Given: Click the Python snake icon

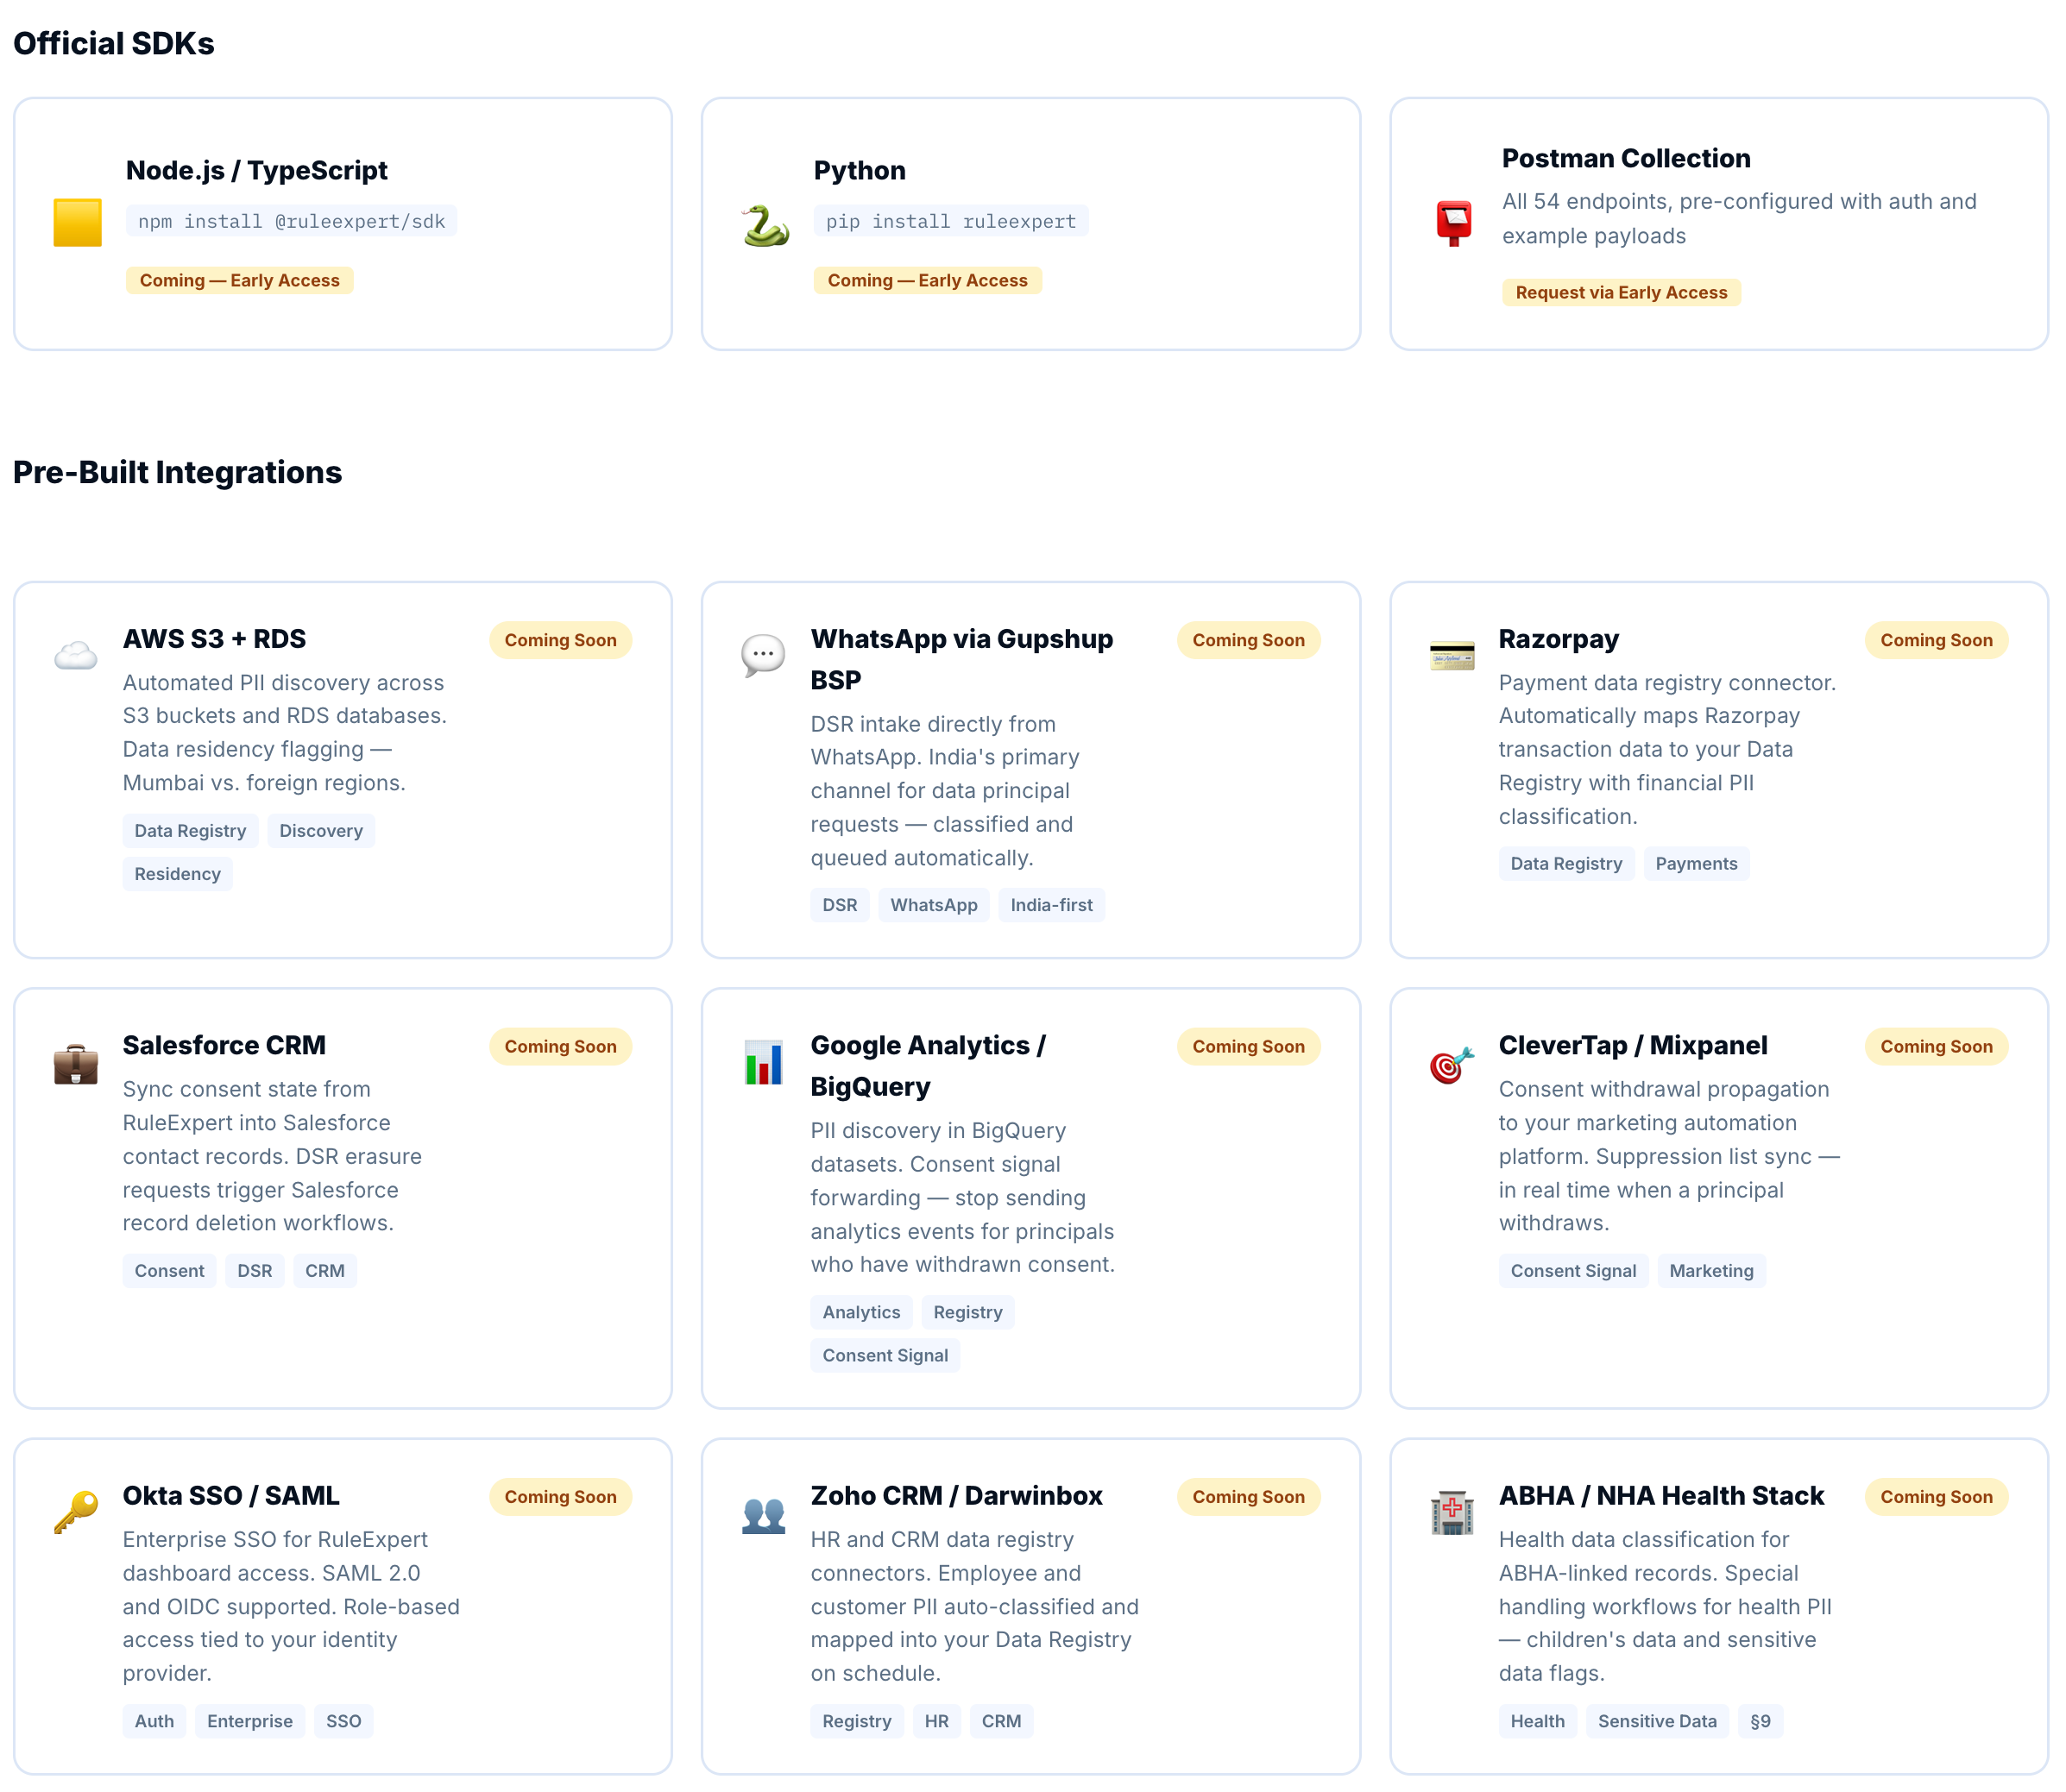Looking at the screenshot, I should (765, 225).
